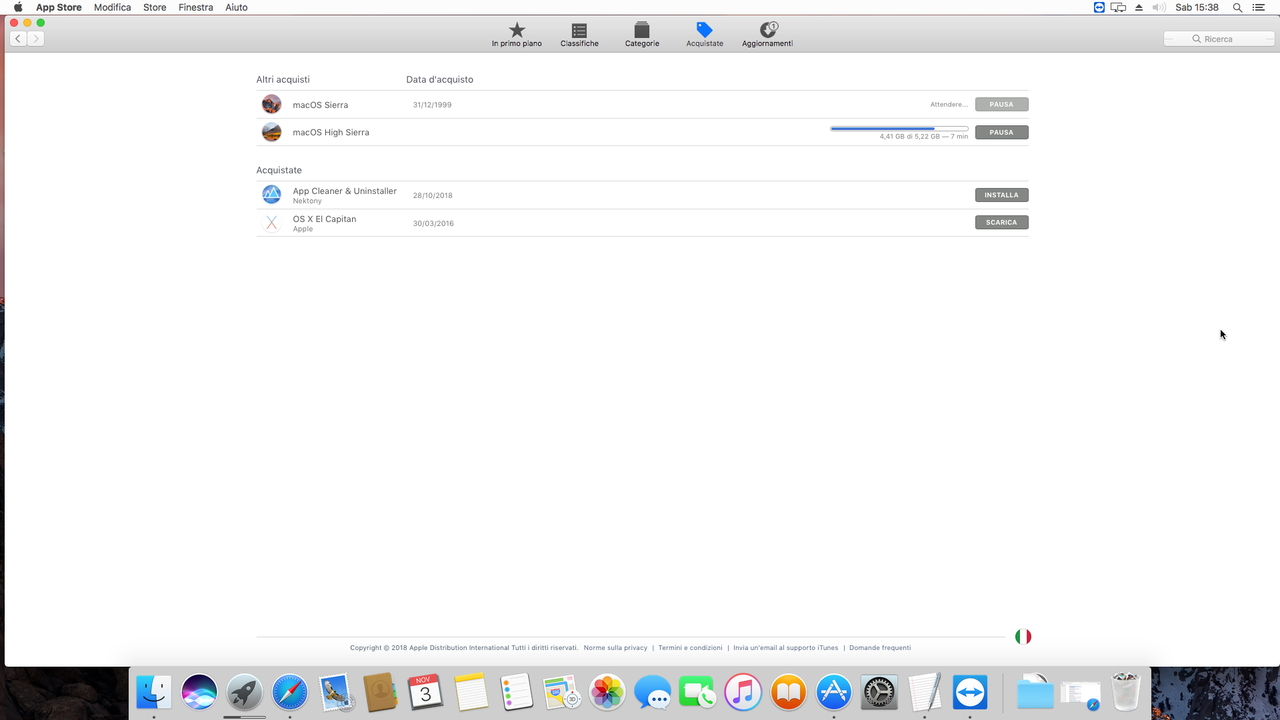Open Invia un'email al supporto iTunes
The width and height of the screenshot is (1280, 720).
tap(785, 648)
